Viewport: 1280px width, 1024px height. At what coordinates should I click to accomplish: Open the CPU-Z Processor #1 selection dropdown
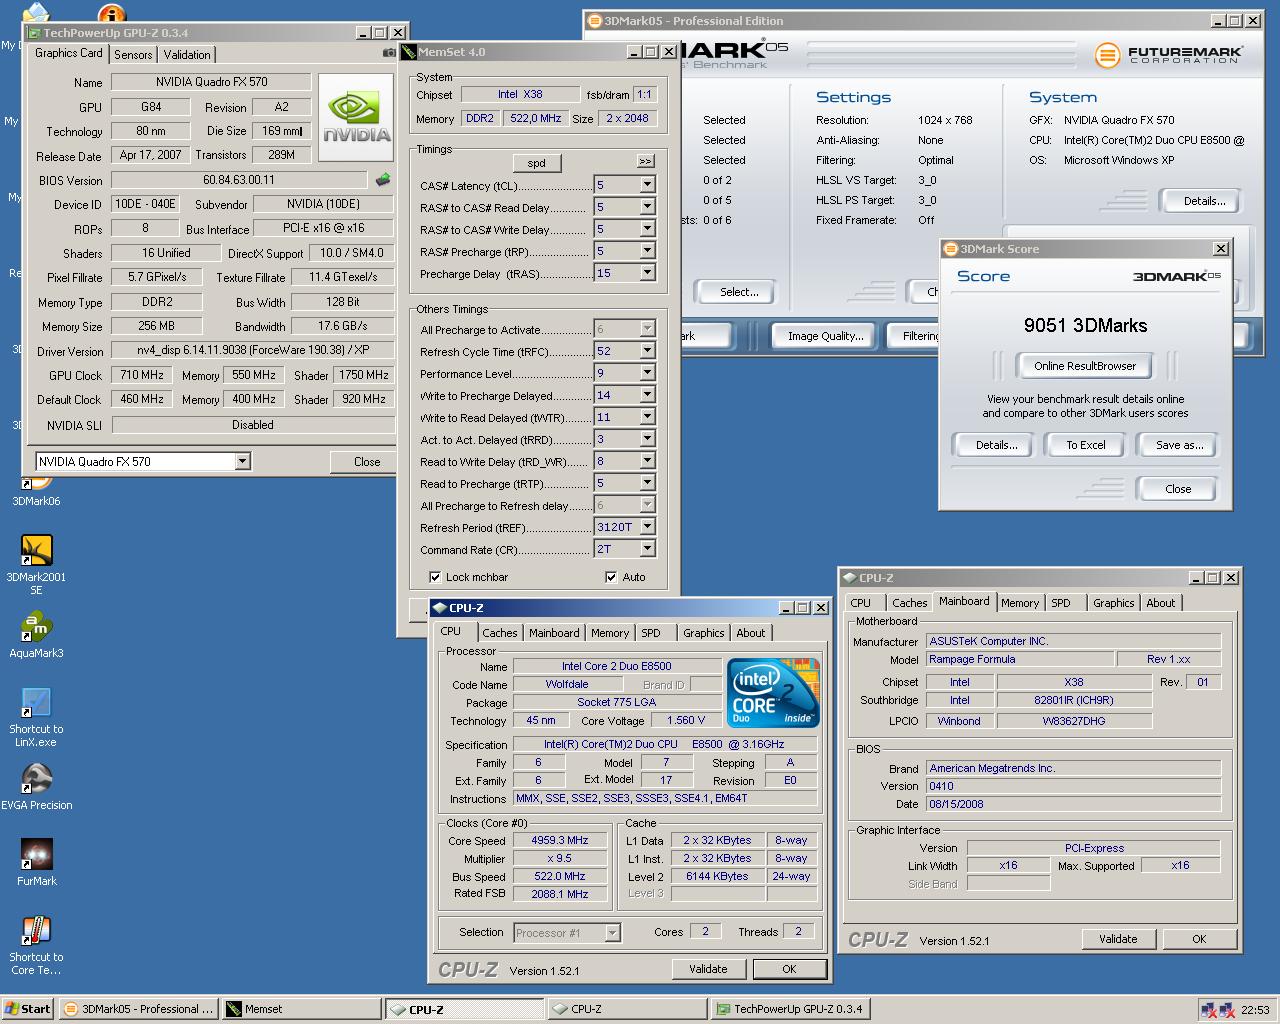[612, 933]
